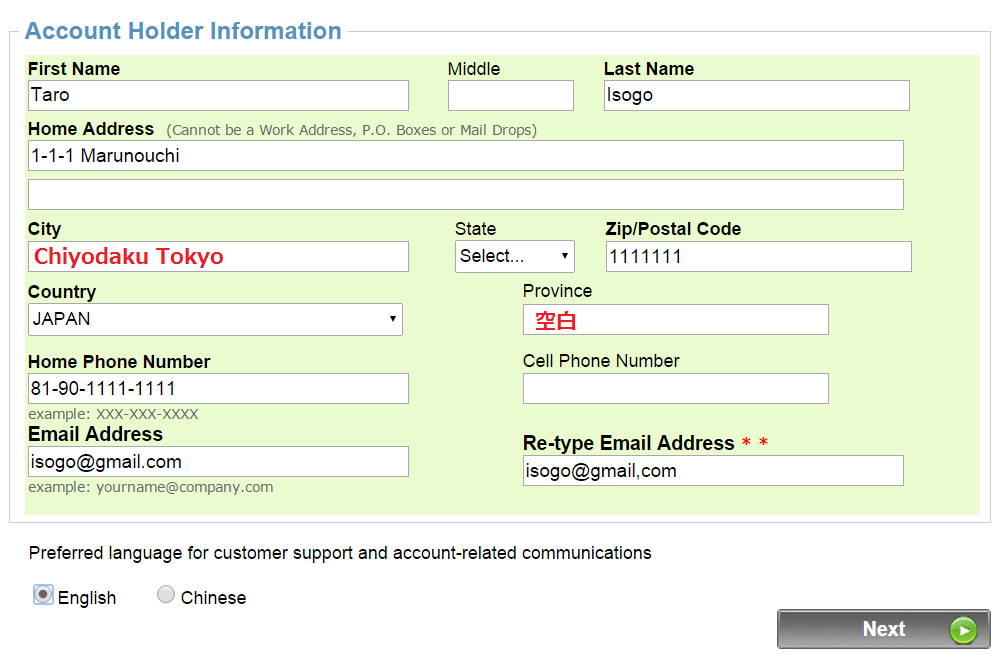1001x665 pixels.
Task: Click the First Name field
Action: (x=218, y=95)
